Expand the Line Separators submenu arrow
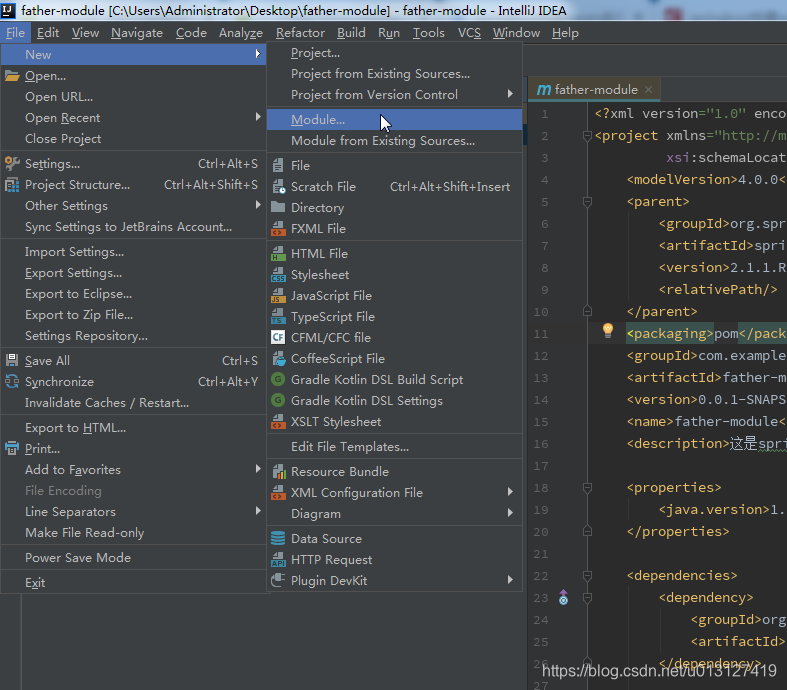Image resolution: width=787 pixels, height=690 pixels. pos(258,511)
